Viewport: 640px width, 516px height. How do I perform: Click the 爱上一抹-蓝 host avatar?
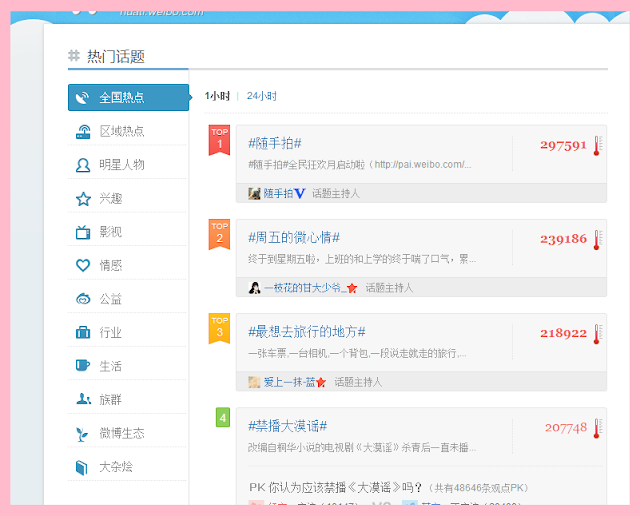pyautogui.click(x=254, y=382)
